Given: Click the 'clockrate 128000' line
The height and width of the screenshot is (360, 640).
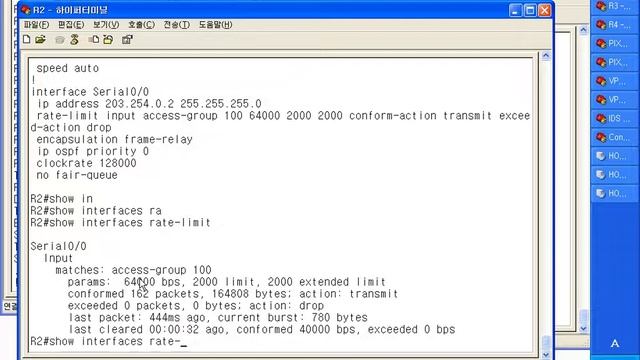Looking at the screenshot, I should tap(87, 163).
